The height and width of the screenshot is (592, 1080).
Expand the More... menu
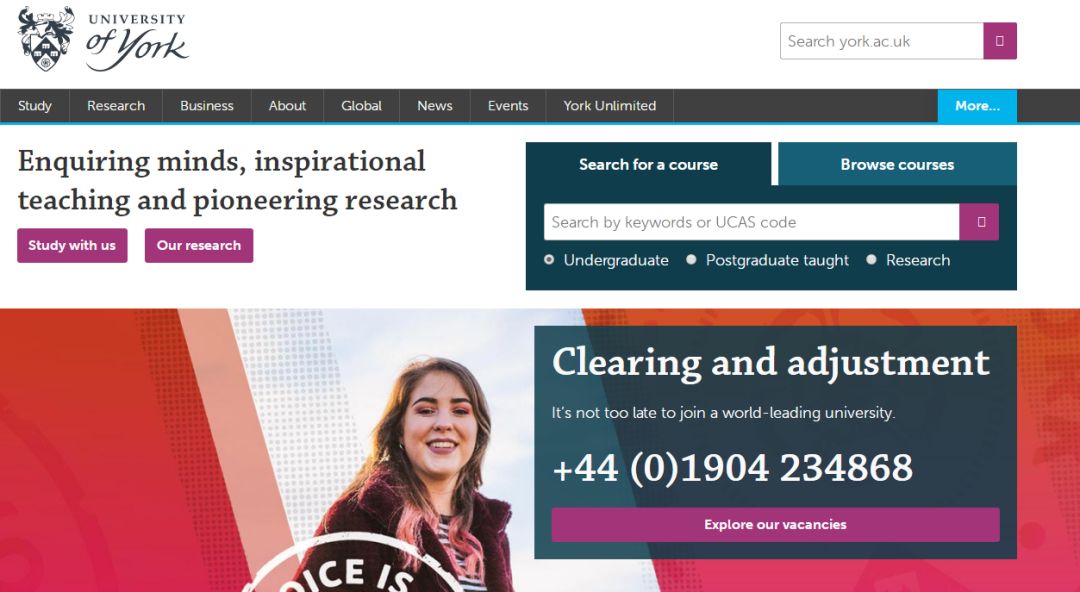pyautogui.click(x=977, y=106)
